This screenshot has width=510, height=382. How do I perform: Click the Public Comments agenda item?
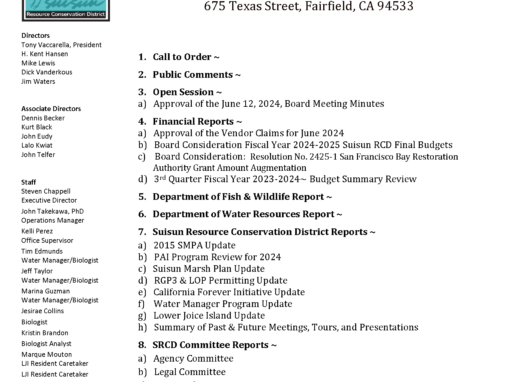197,75
